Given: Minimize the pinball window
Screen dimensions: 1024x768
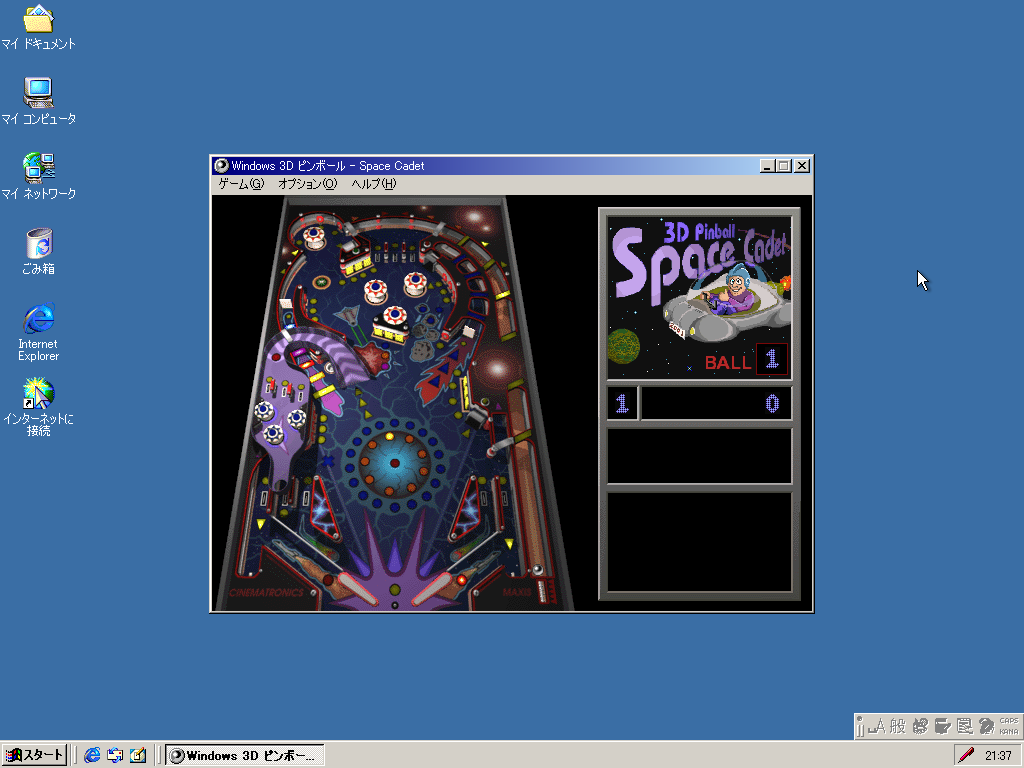Looking at the screenshot, I should click(767, 166).
